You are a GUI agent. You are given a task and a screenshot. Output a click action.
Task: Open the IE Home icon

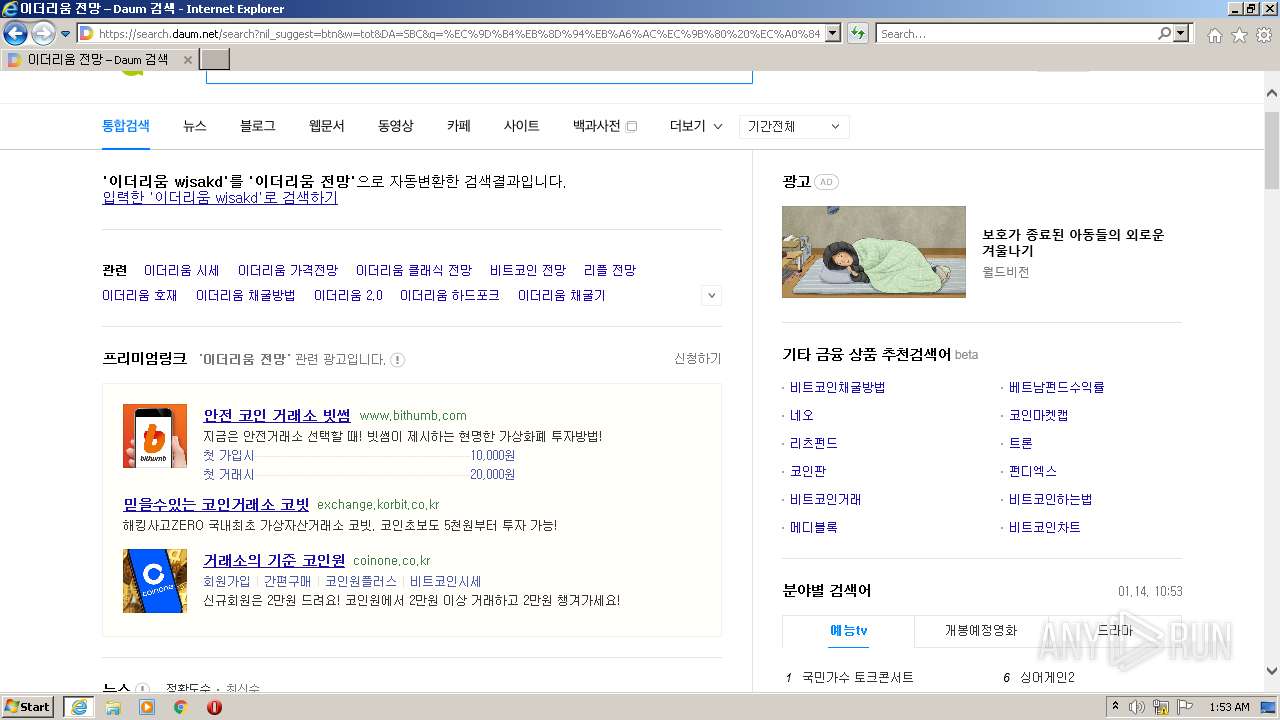pyautogui.click(x=1214, y=35)
